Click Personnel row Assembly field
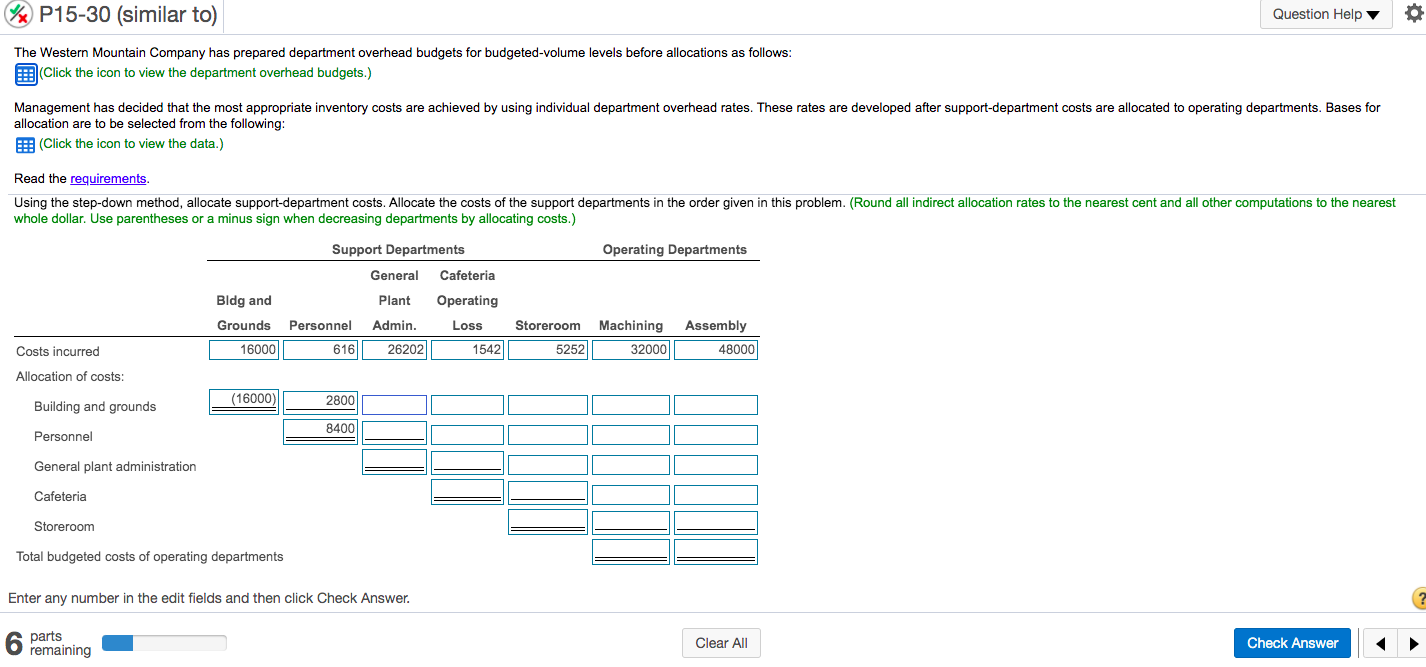Image resolution: width=1426 pixels, height=667 pixels. (716, 435)
